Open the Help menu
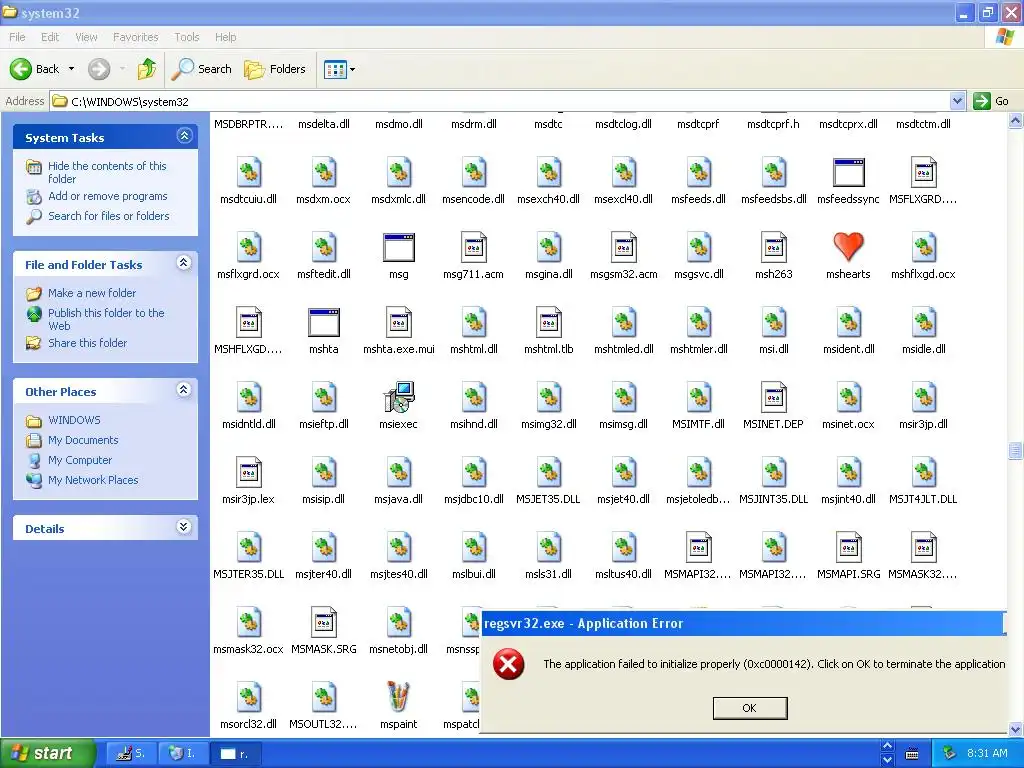1024x768 pixels. 225,37
